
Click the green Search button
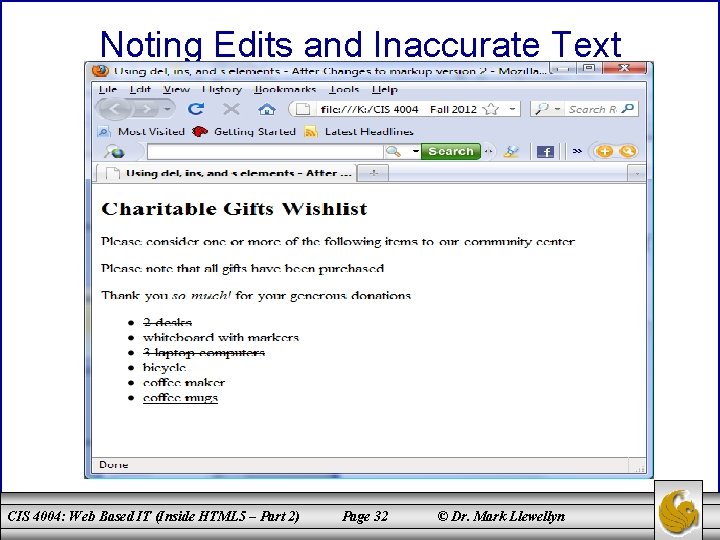[450, 151]
